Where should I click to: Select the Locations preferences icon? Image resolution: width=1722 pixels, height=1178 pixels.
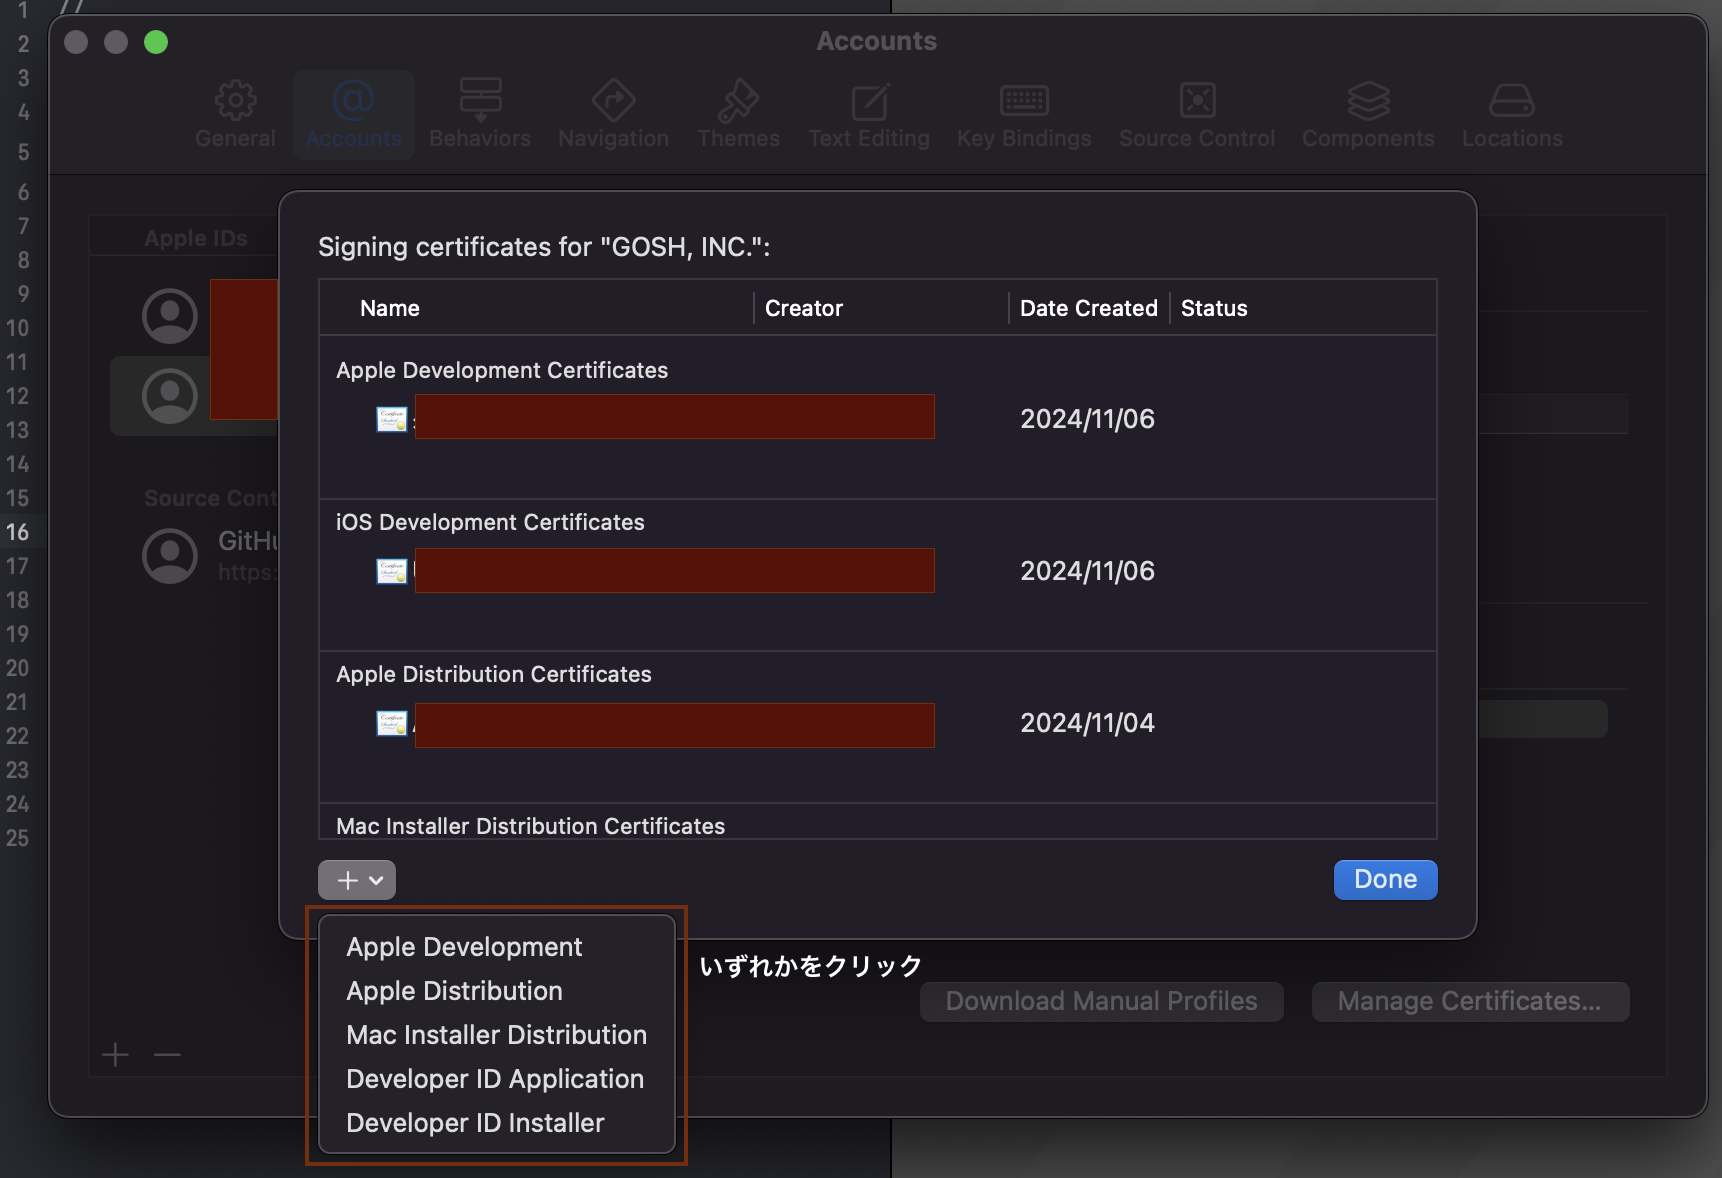coord(1511,114)
